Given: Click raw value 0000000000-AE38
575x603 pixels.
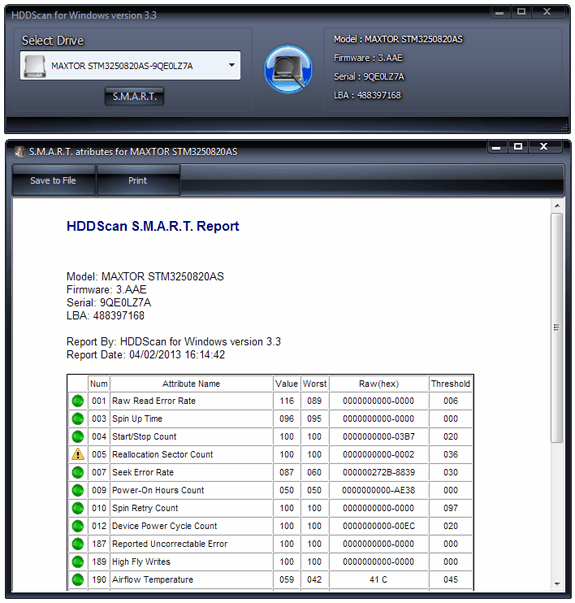Looking at the screenshot, I should click(x=378, y=490).
